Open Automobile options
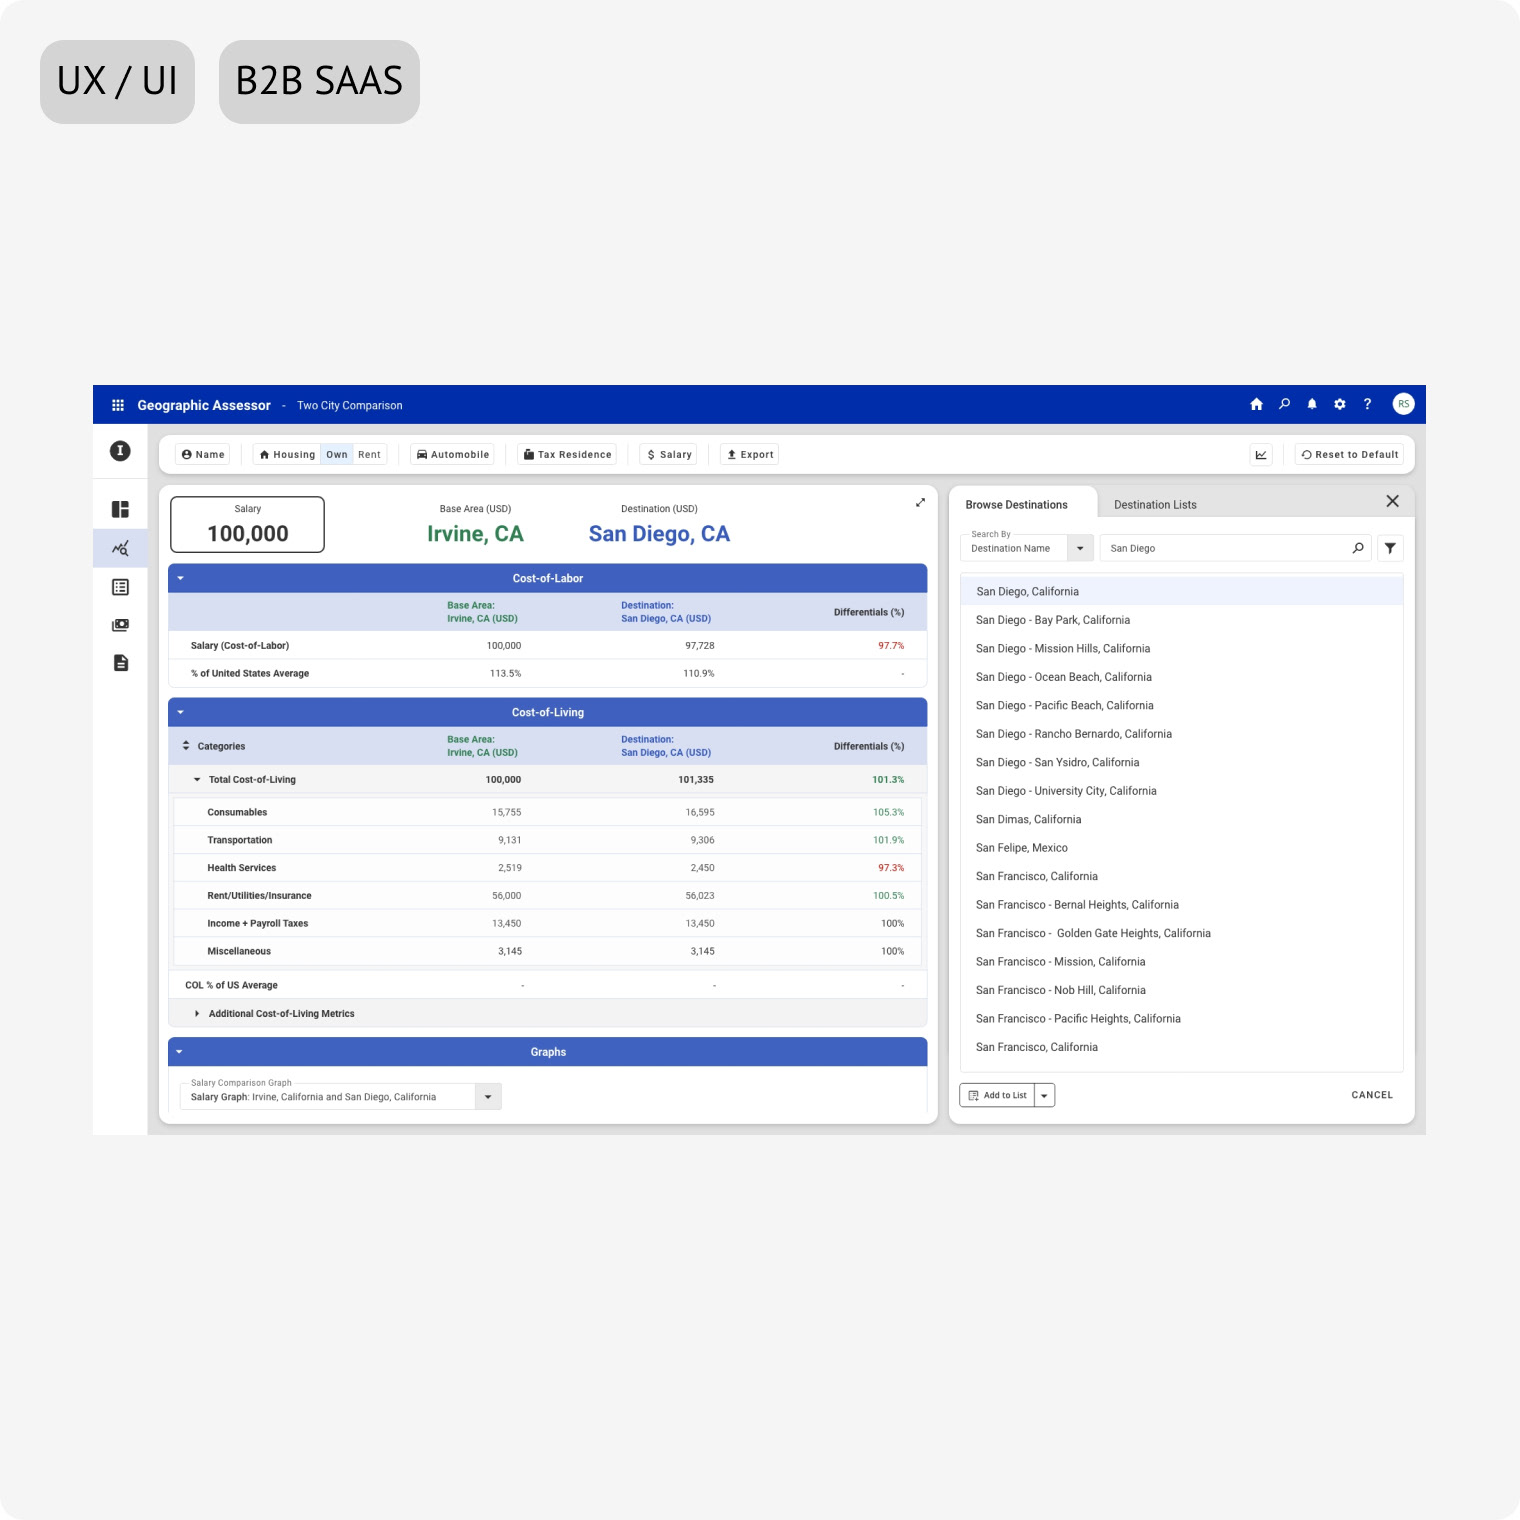 click(x=453, y=454)
